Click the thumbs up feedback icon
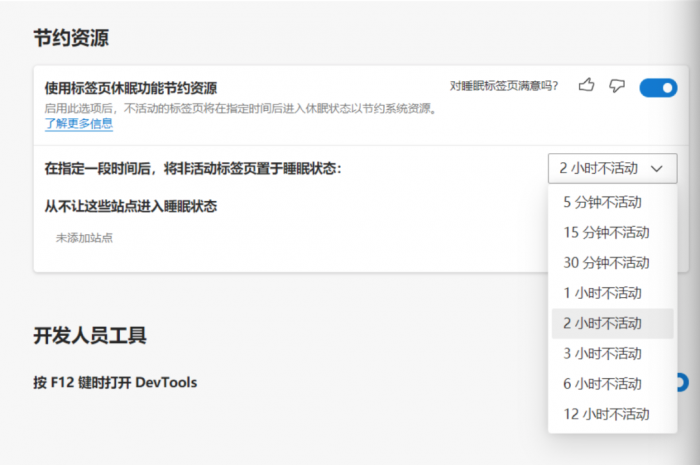The width and height of the screenshot is (700, 465). tap(586, 85)
